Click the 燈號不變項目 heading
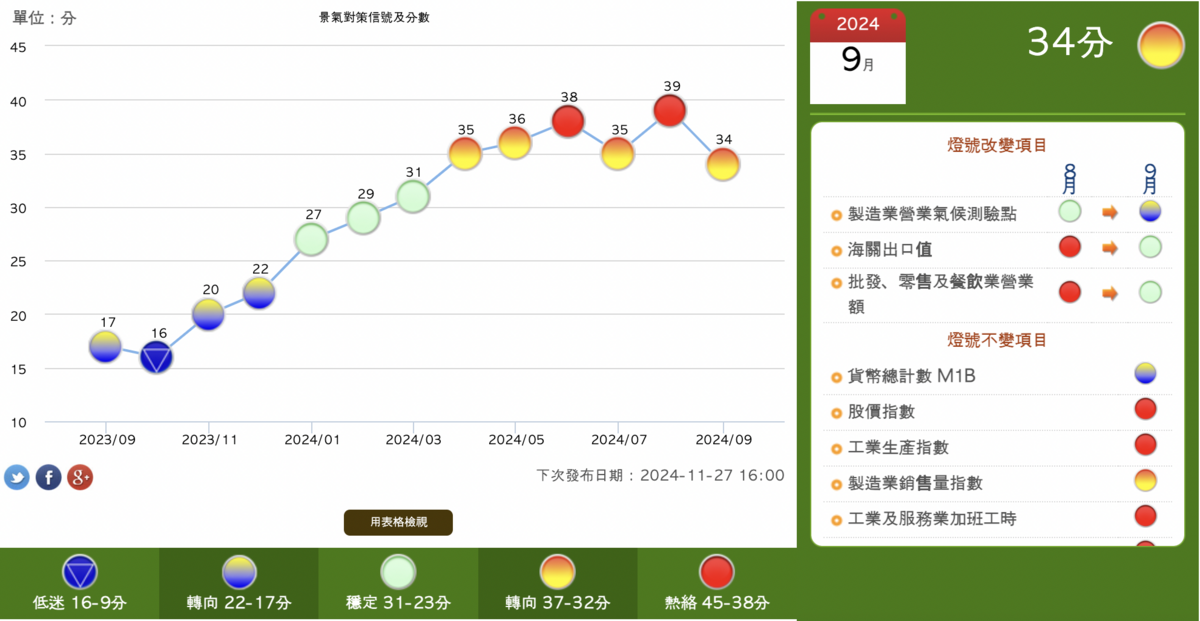This screenshot has height=621, width=1200. click(x=996, y=340)
